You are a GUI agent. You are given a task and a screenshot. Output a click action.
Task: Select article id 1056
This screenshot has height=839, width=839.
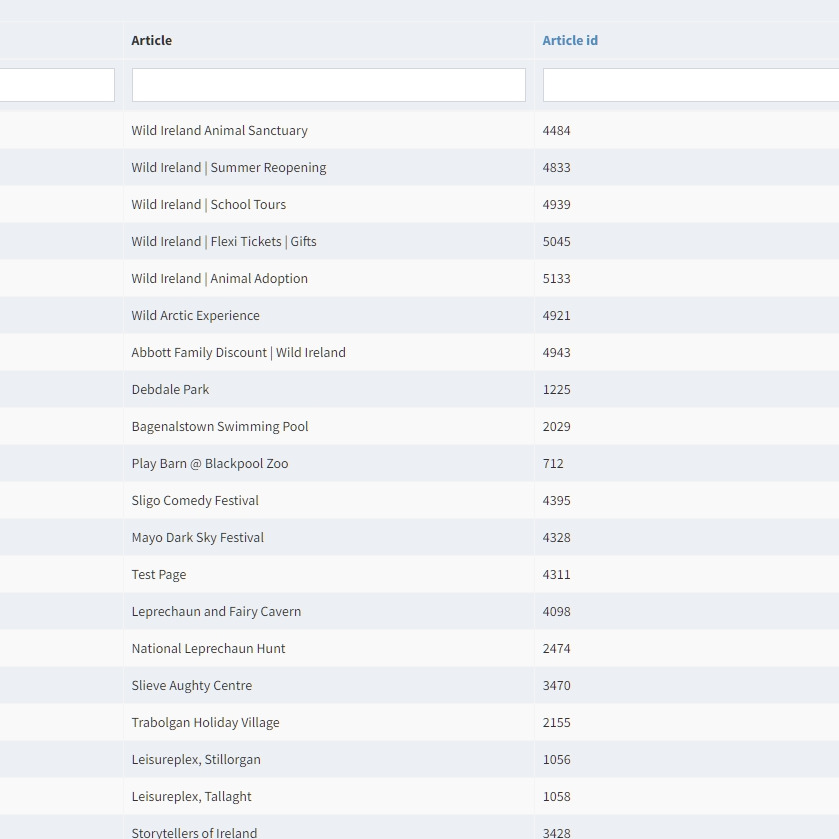click(x=556, y=758)
